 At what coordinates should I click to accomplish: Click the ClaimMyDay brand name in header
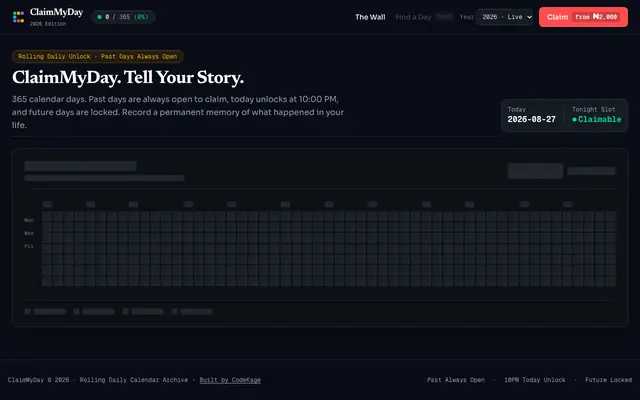tap(56, 12)
